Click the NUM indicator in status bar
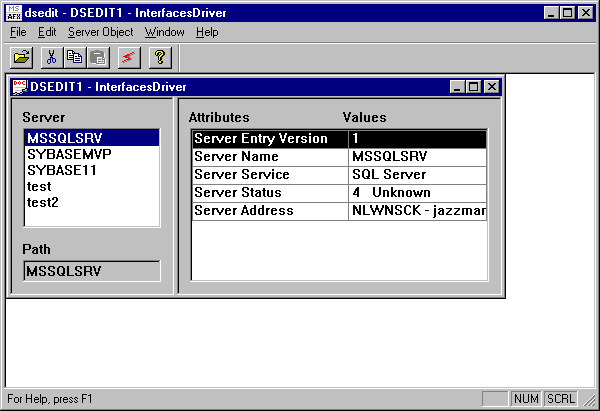The image size is (600, 411). coord(526,399)
